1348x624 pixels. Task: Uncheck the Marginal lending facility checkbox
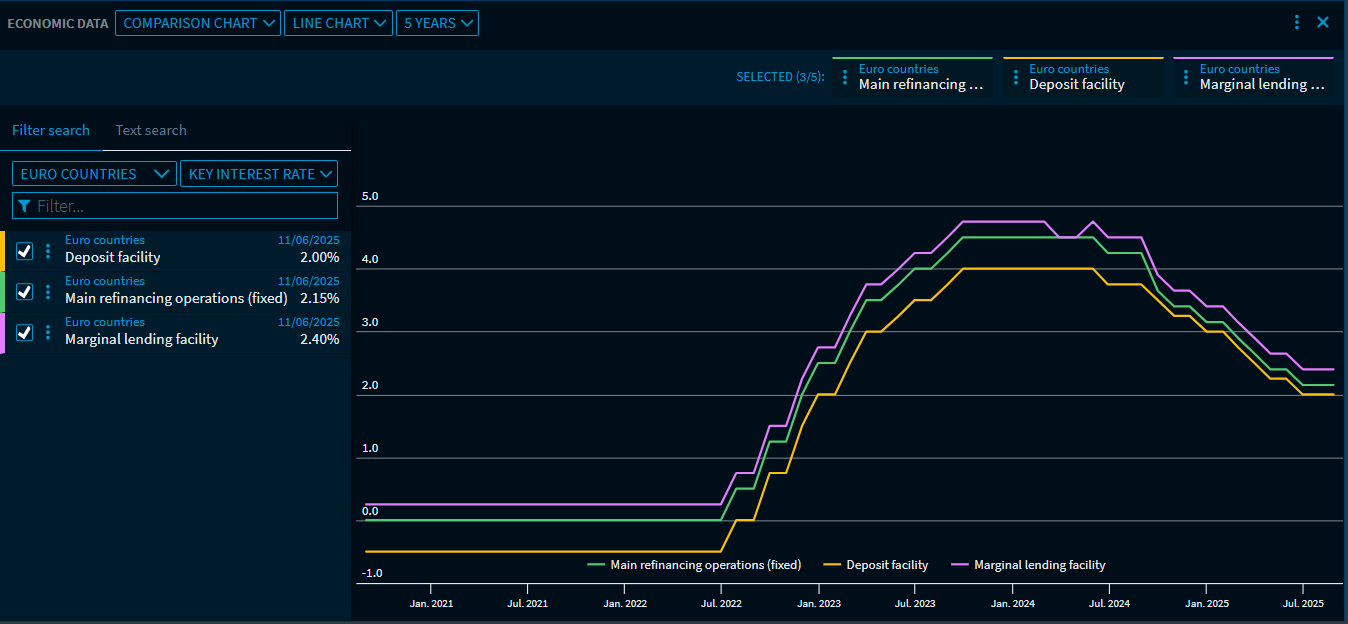point(24,332)
